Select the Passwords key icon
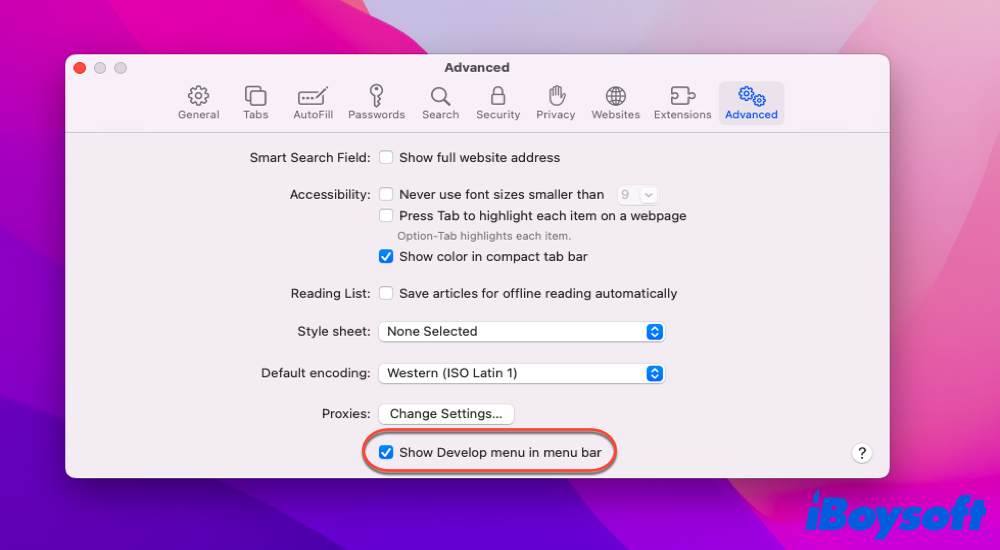Viewport: 1000px width, 550px height. (376, 103)
